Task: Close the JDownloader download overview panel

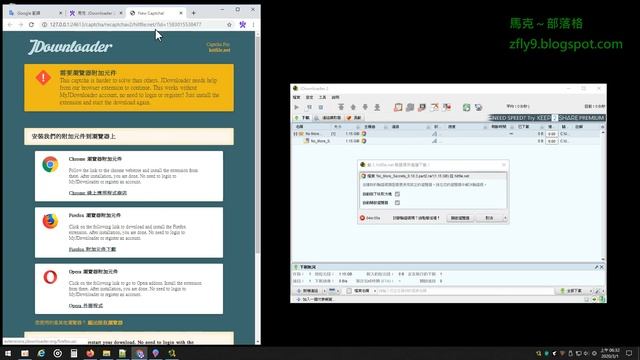Action: click(x=602, y=267)
